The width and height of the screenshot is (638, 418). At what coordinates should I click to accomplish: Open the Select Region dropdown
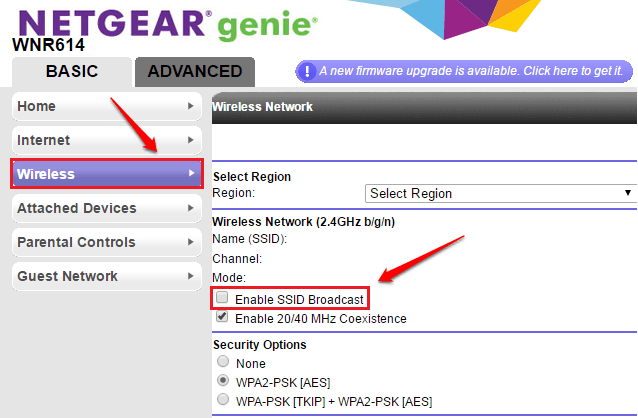[x=500, y=193]
